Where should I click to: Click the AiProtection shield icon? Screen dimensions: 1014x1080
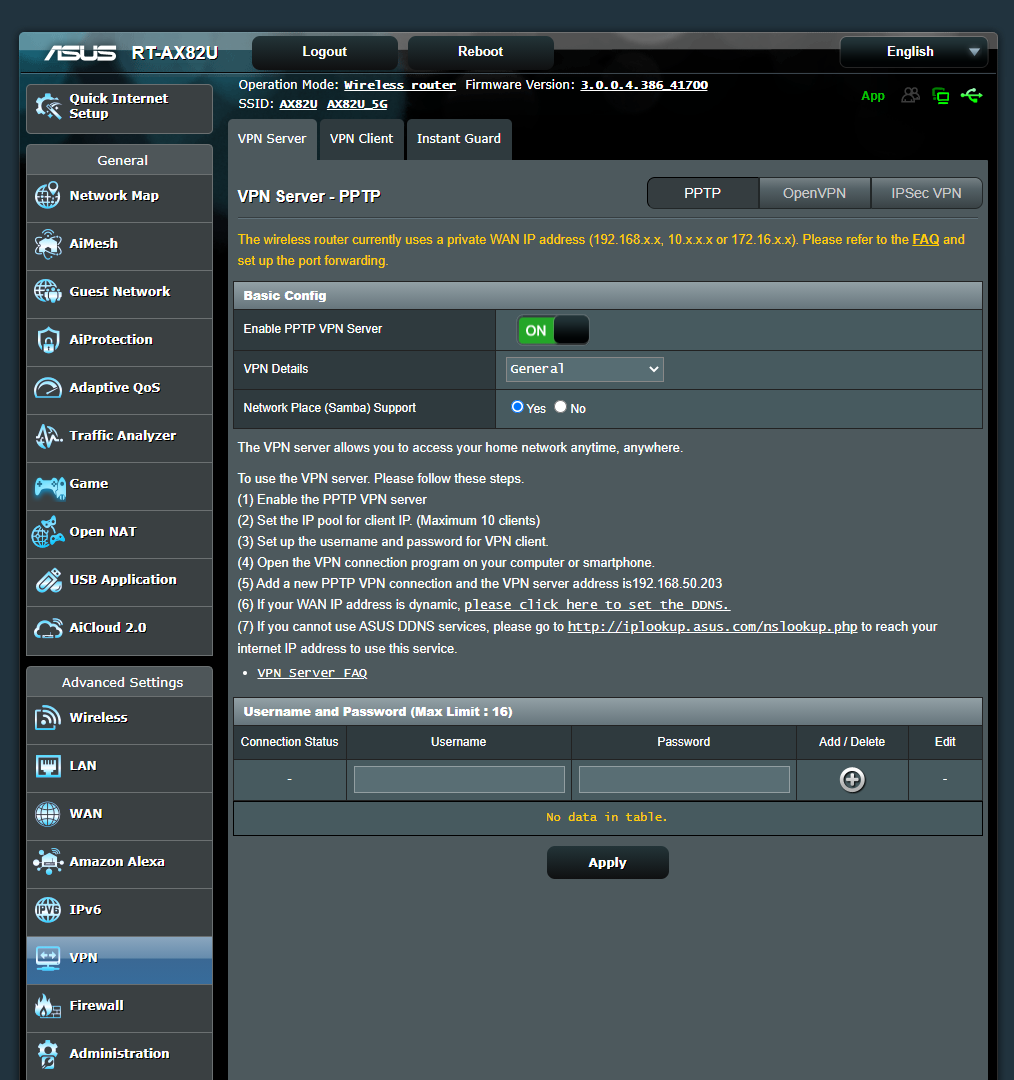[x=48, y=340]
